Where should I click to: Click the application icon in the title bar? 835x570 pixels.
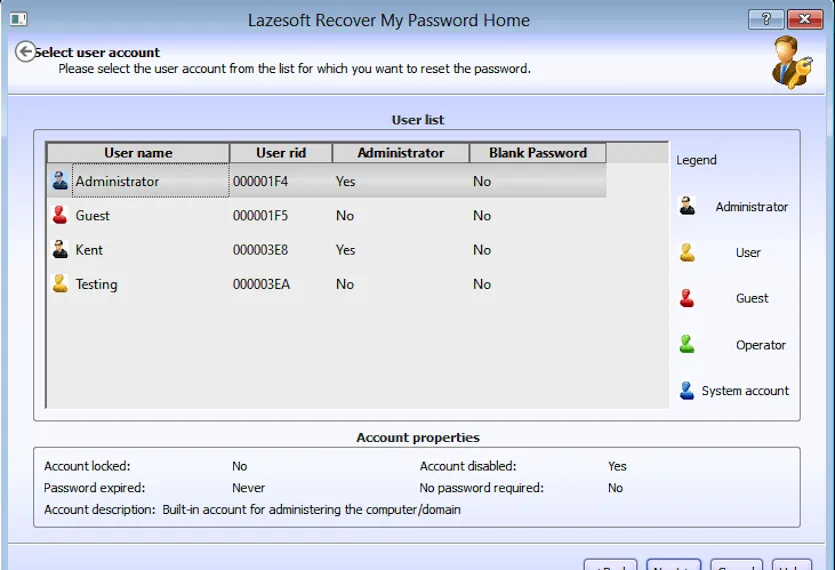18,19
